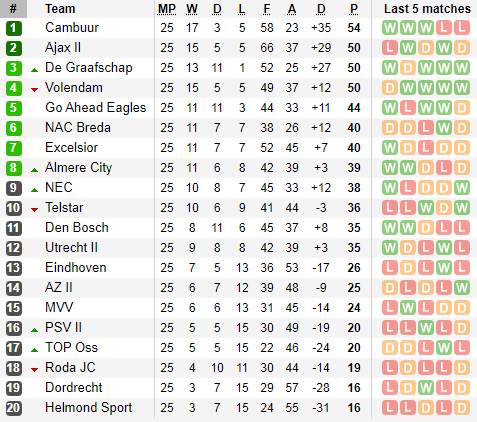This screenshot has width=477, height=422.
Task: Click Almere City's green up arrow
Action: click(x=34, y=170)
